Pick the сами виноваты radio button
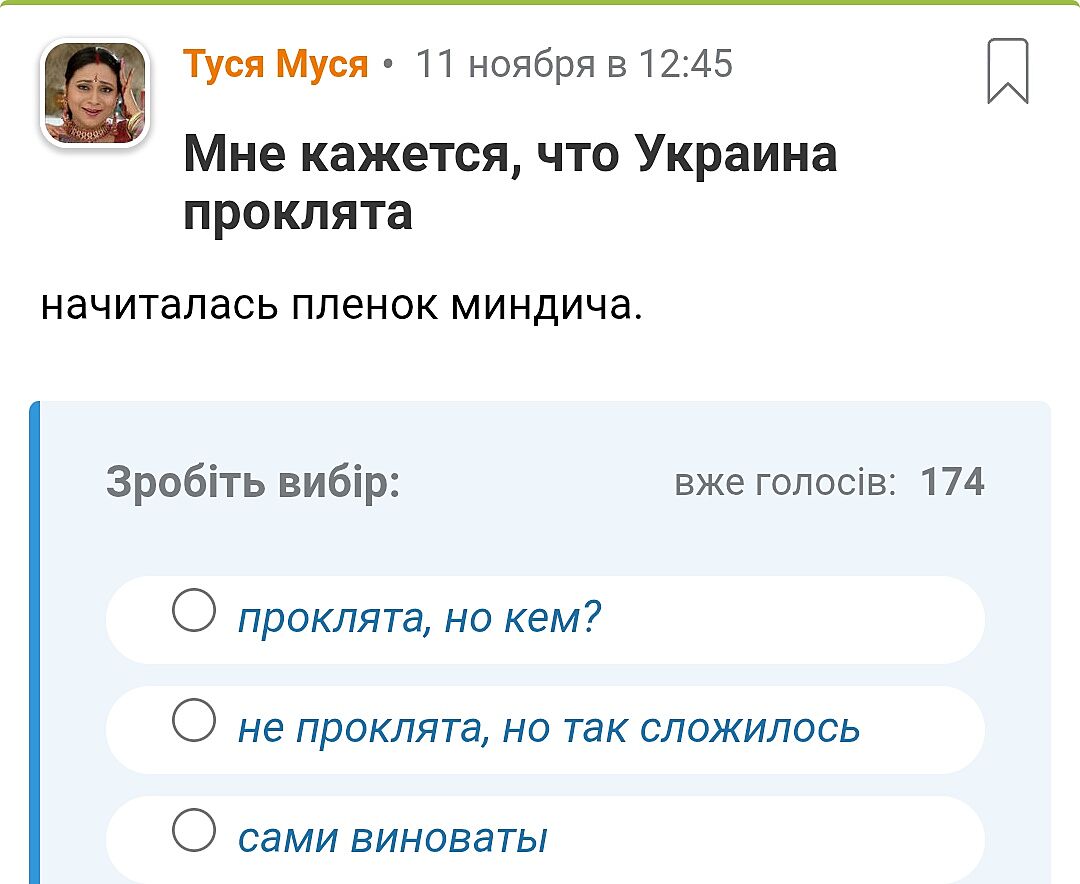The width and height of the screenshot is (1080, 884). 193,828
